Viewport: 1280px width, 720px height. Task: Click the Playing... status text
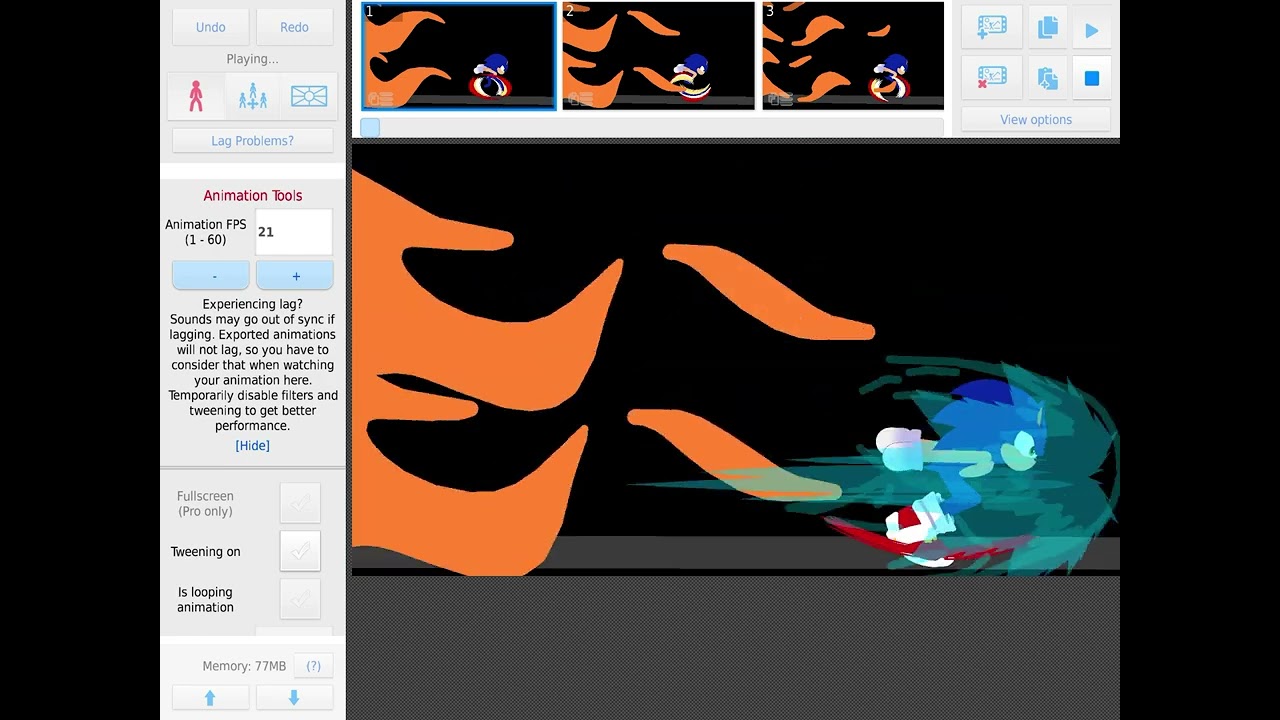(x=252, y=59)
